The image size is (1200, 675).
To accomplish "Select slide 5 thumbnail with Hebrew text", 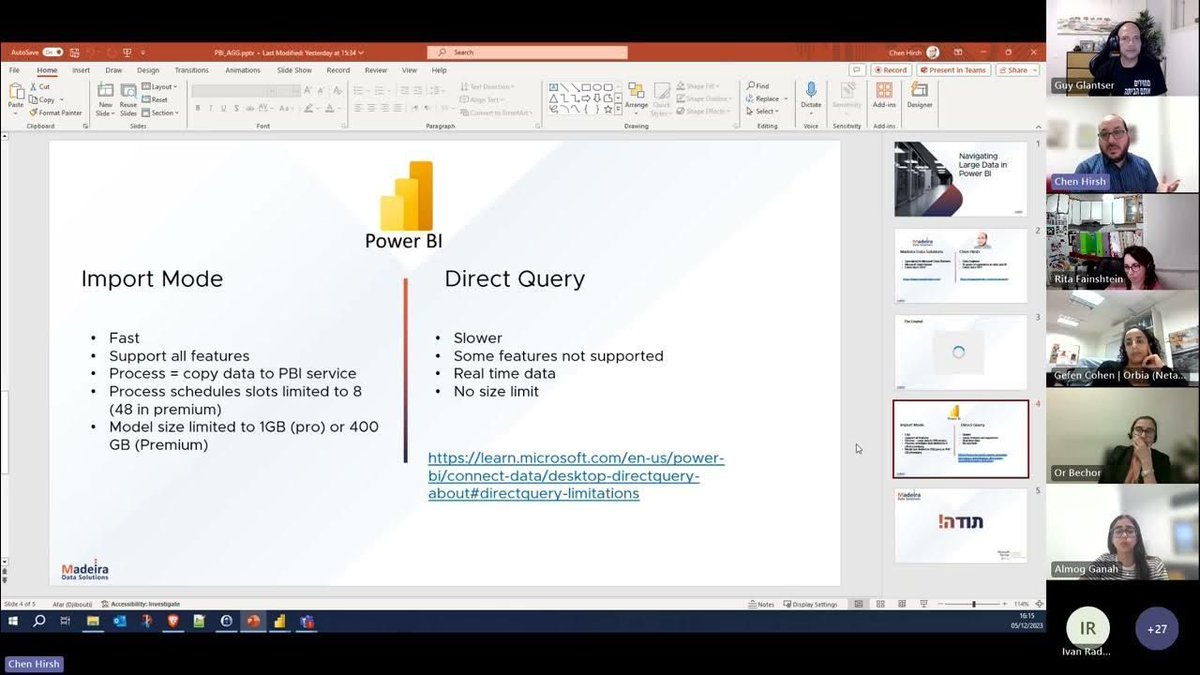I will [x=960, y=525].
